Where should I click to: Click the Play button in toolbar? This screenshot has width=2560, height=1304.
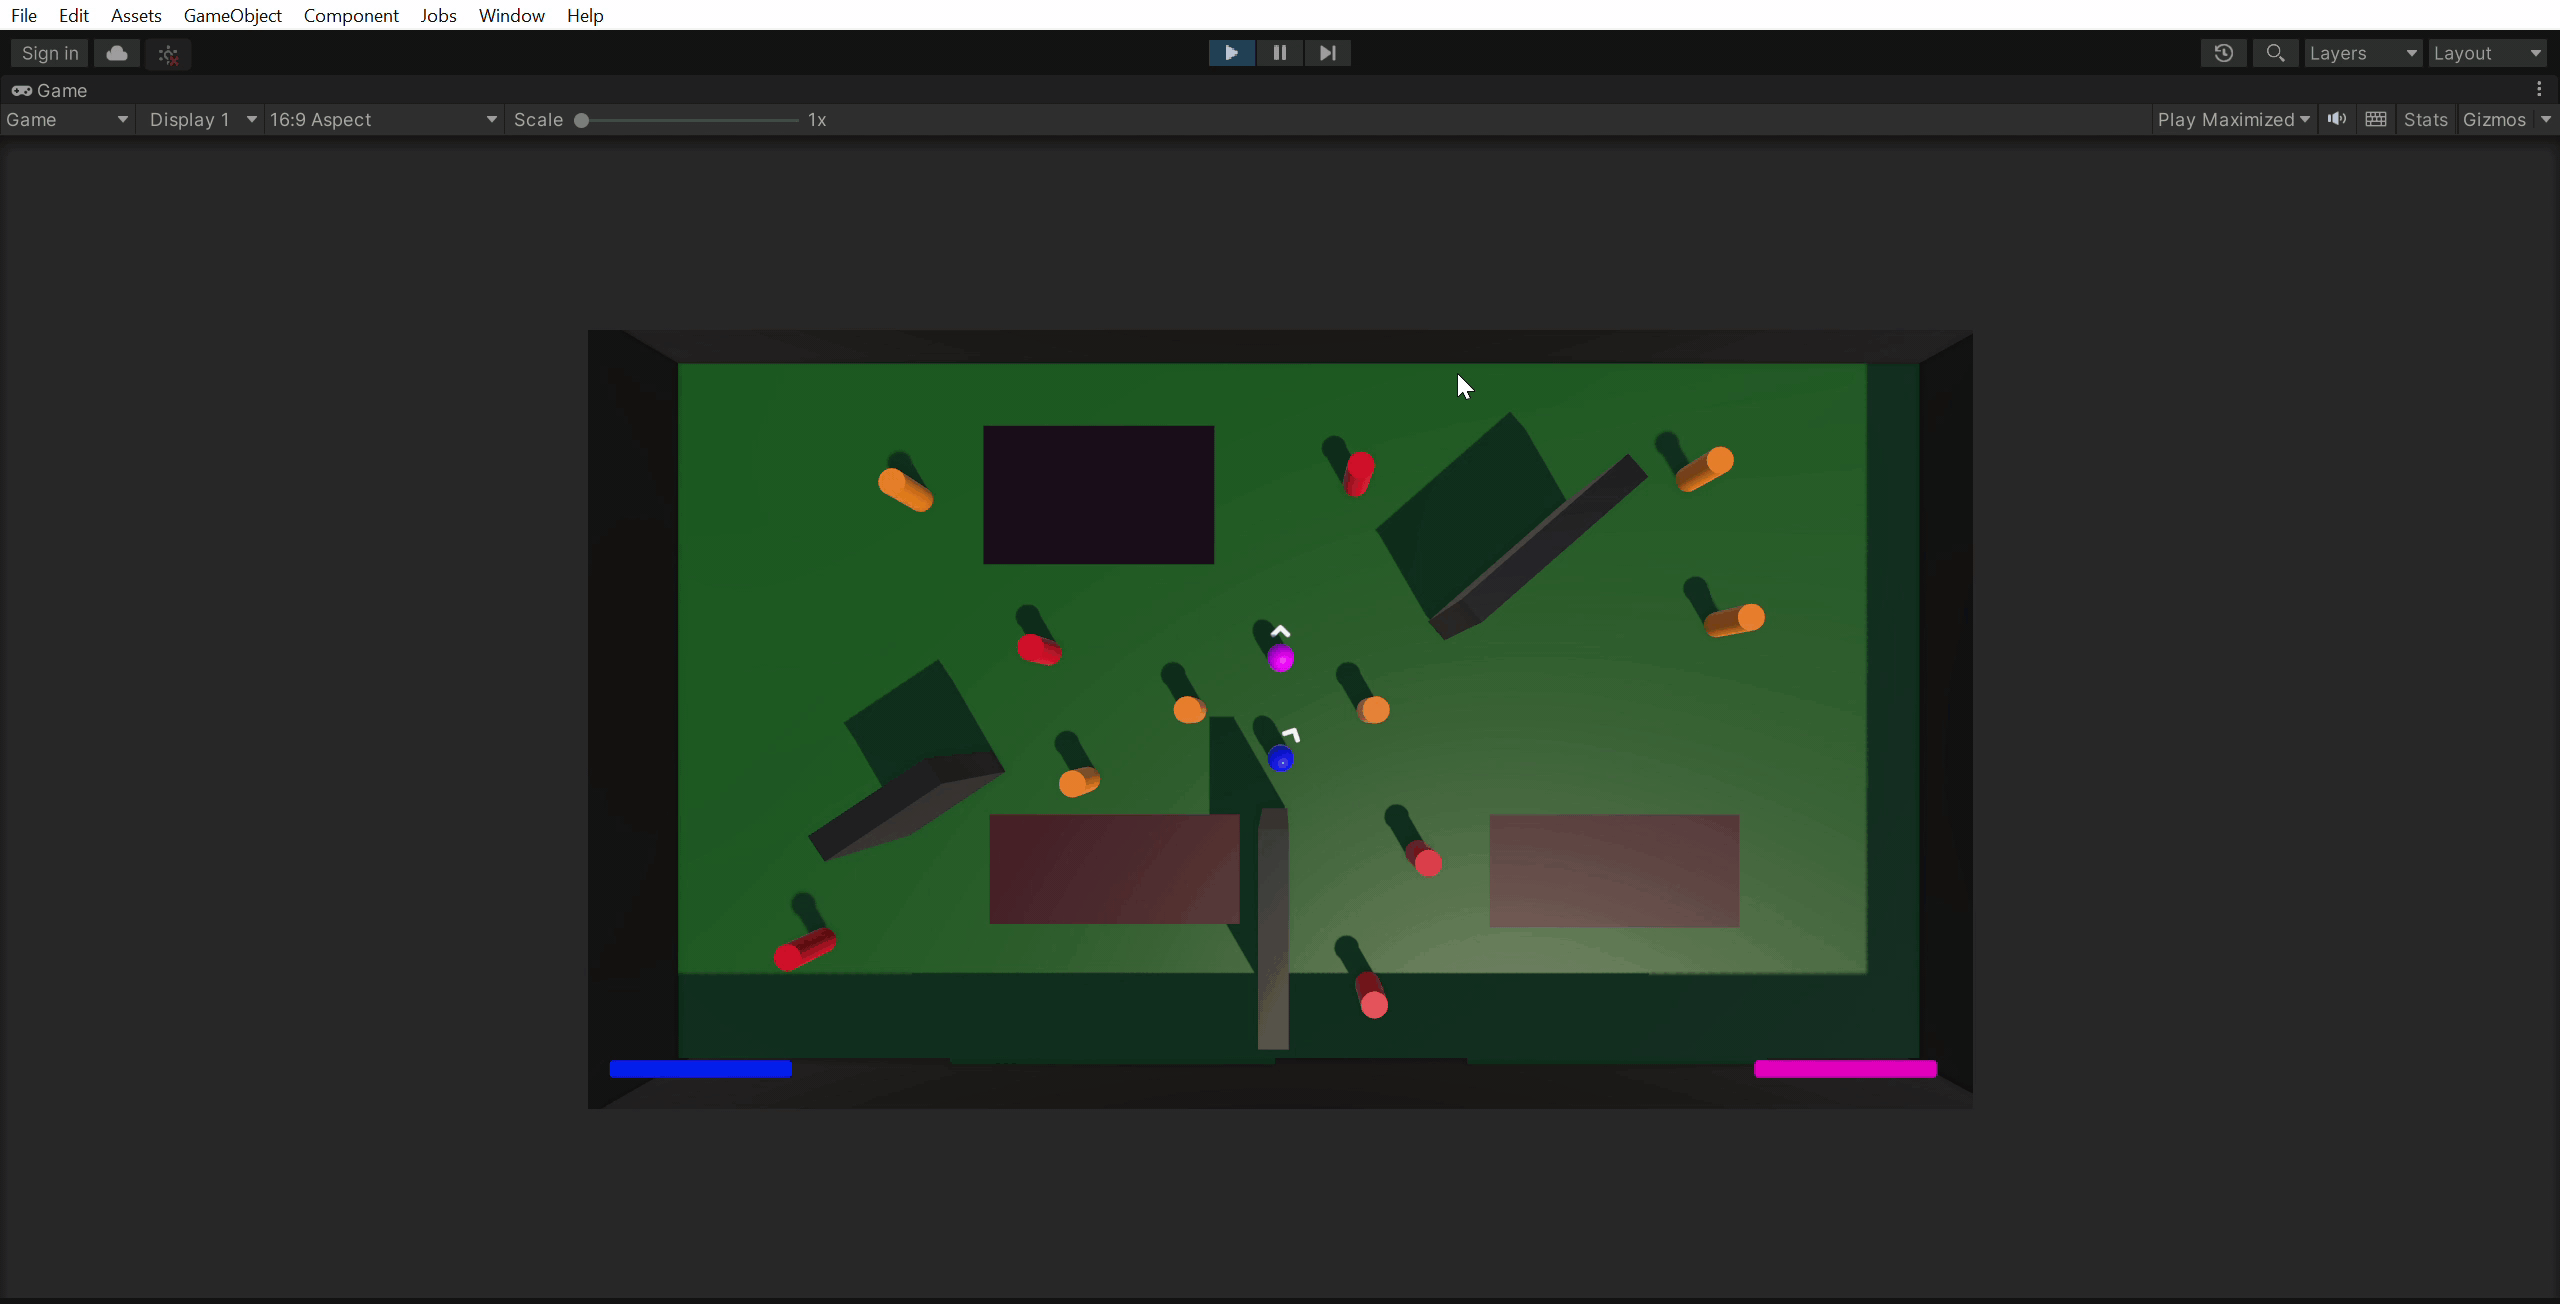click(x=1231, y=53)
